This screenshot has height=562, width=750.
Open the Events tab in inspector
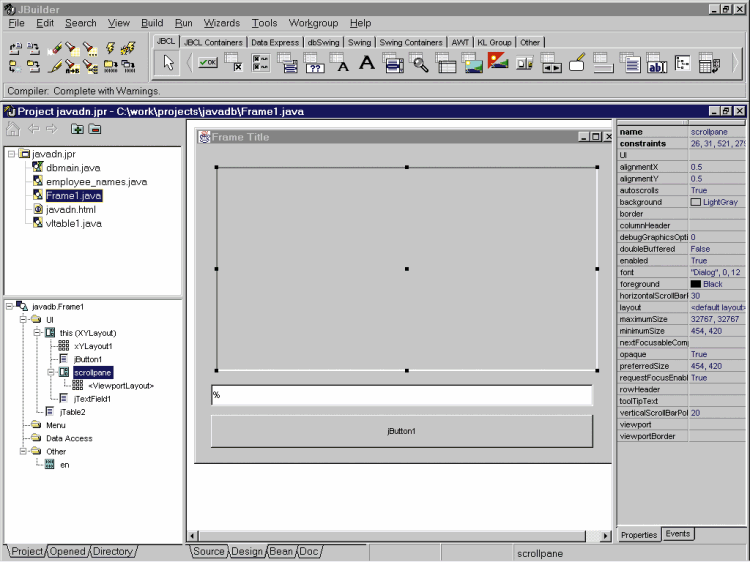click(678, 534)
